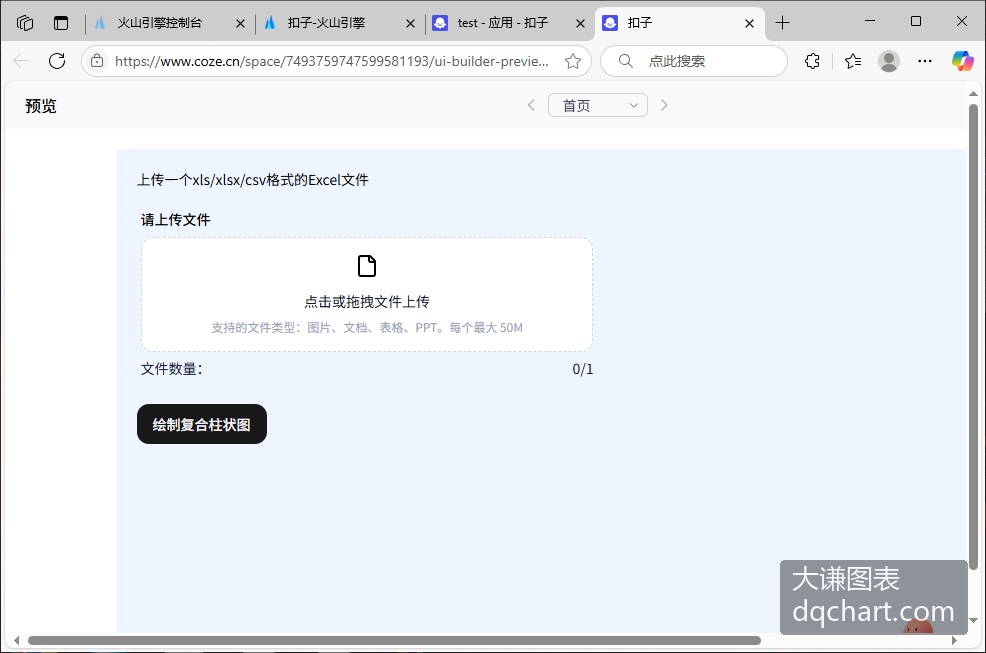View site information lock icon
Screen dimensions: 986x653
tap(97, 61)
